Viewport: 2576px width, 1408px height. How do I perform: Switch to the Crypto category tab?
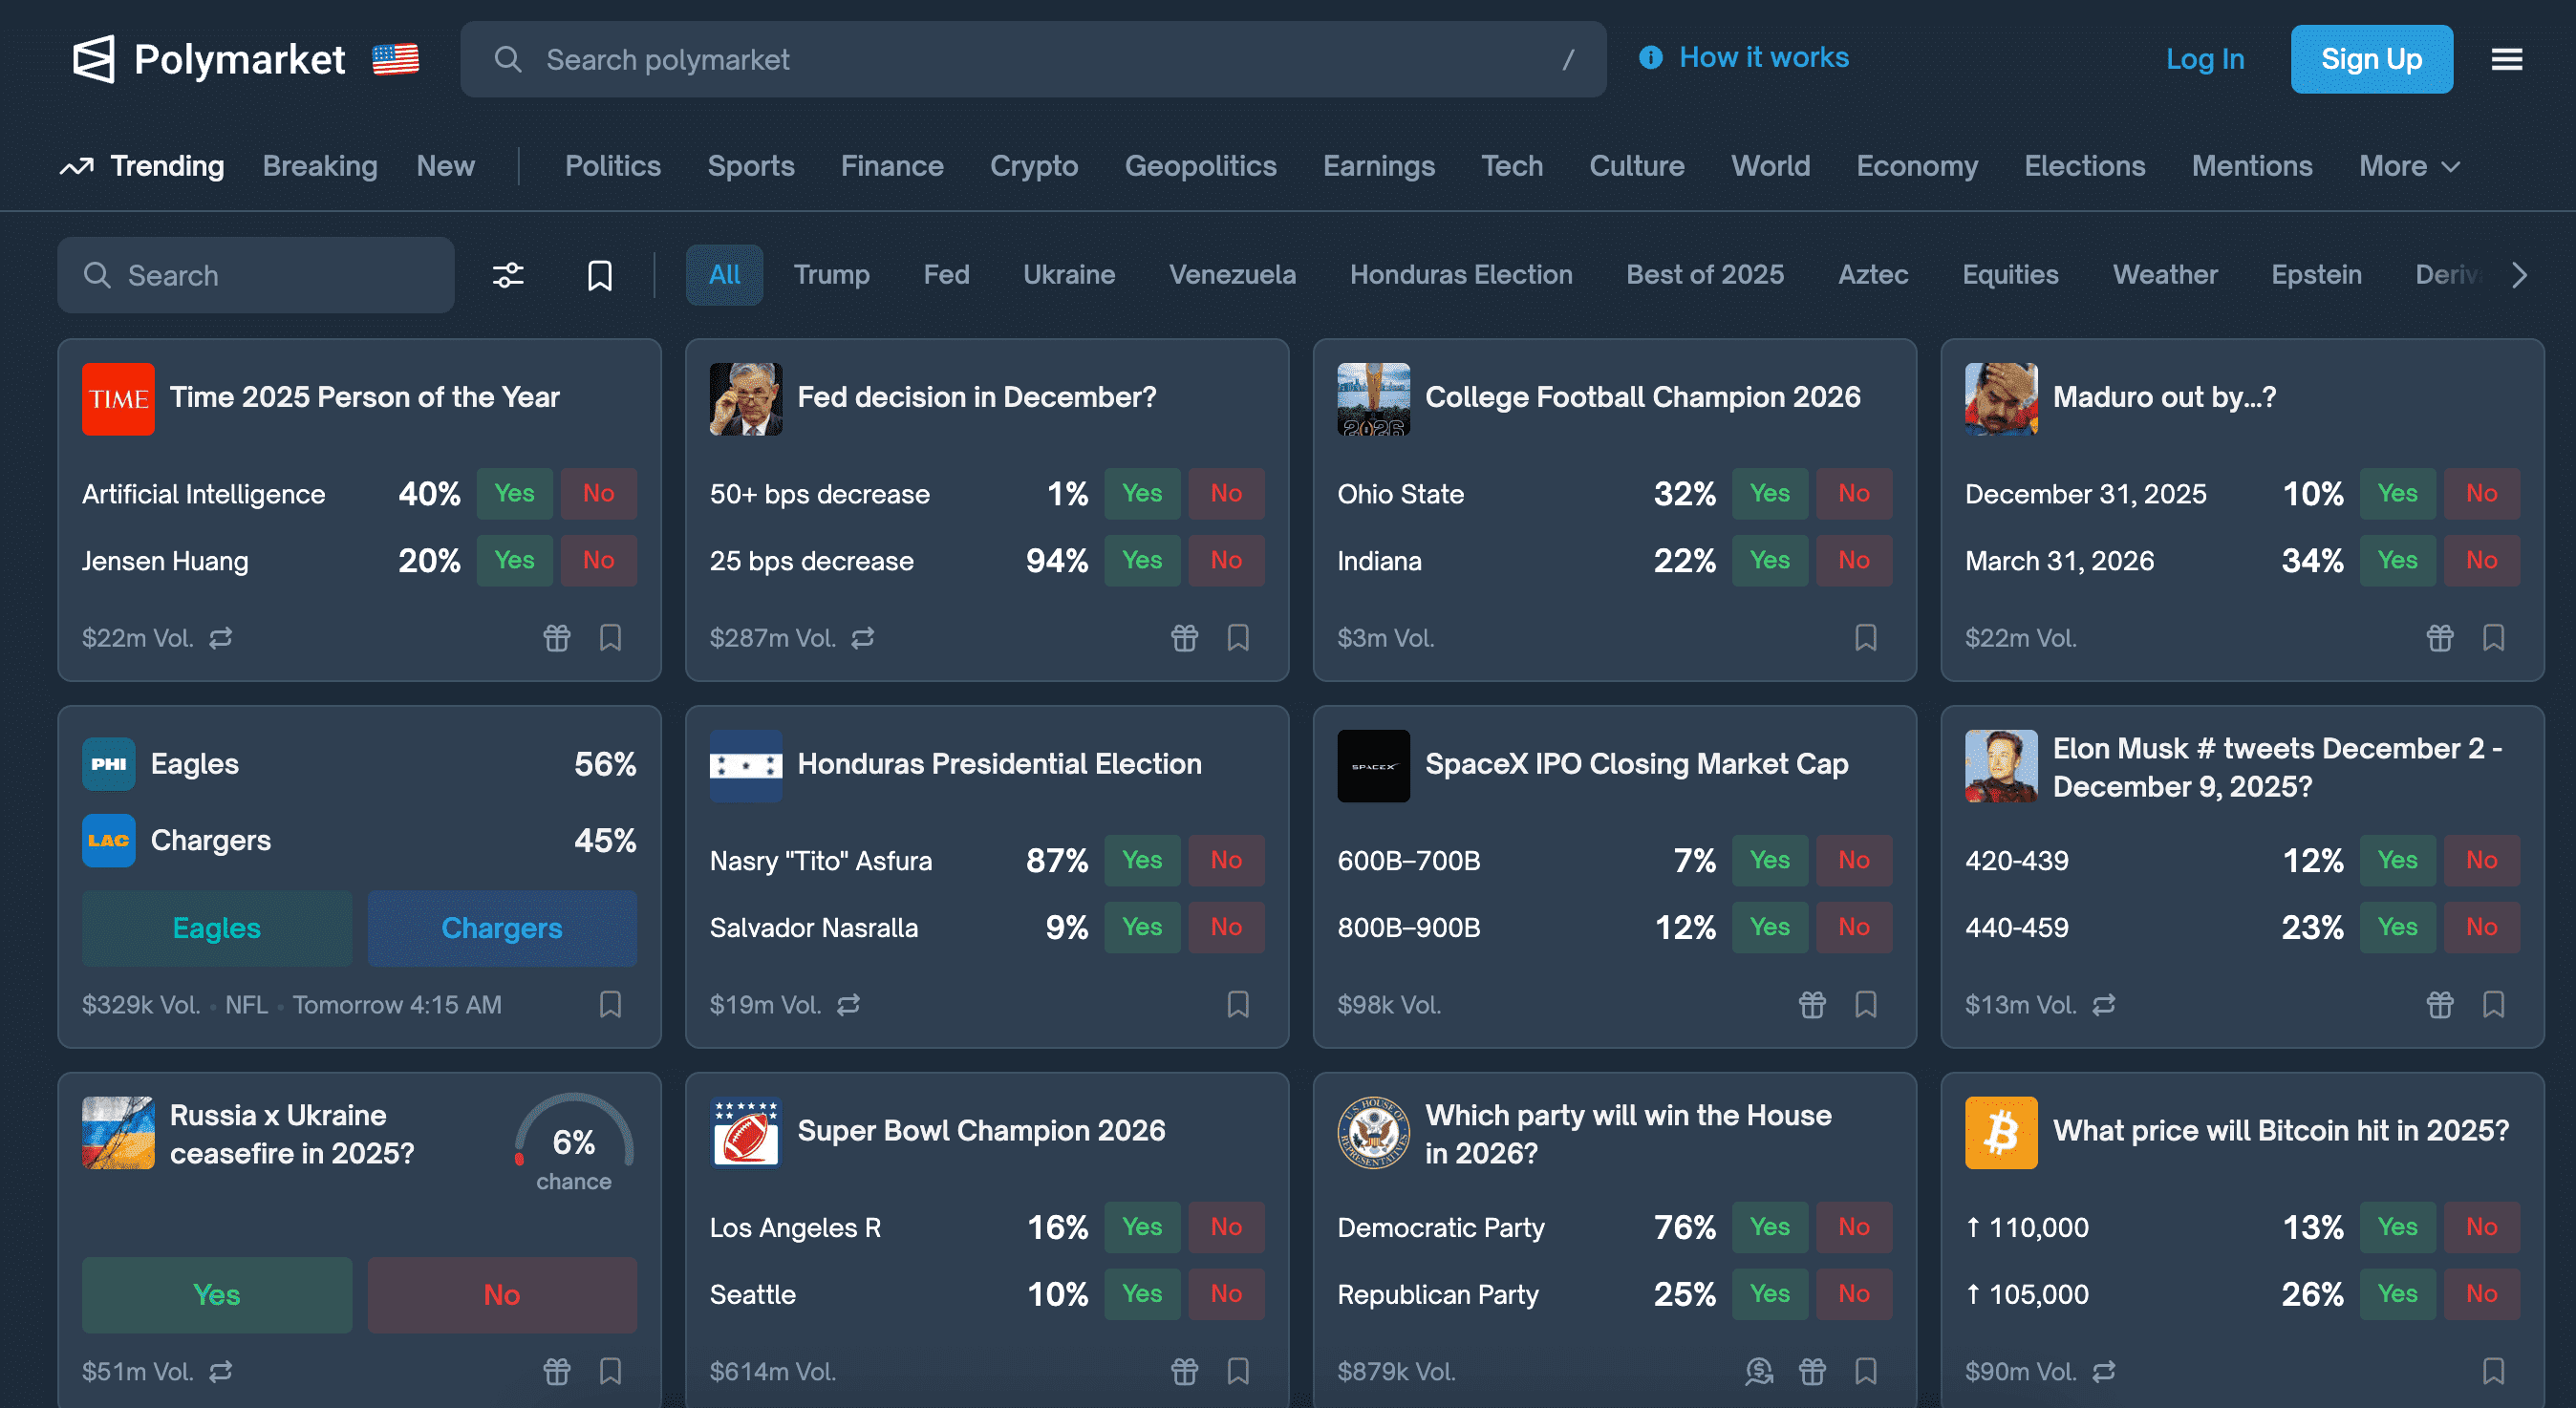[x=1033, y=166]
